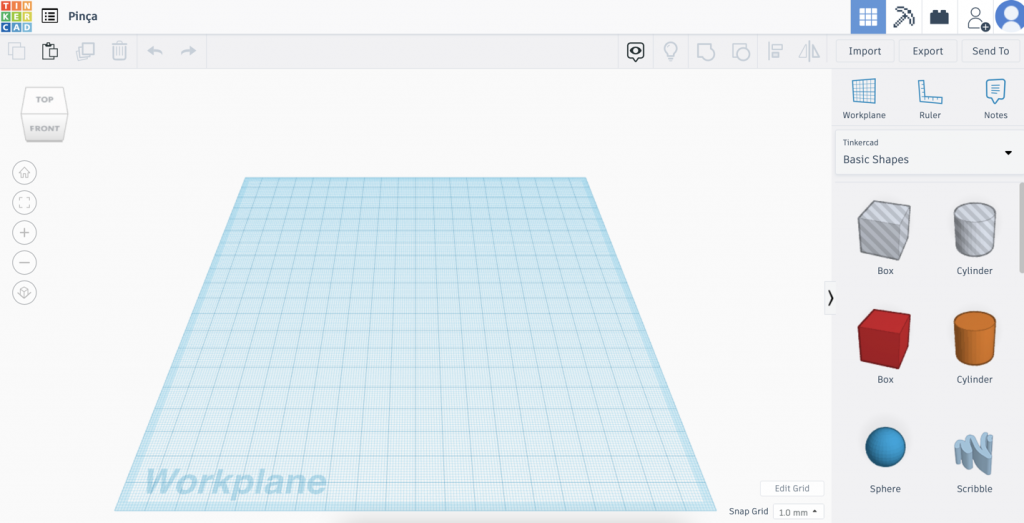1024x523 pixels.
Task: Click the TOP face of view cube
Action: [45, 100]
